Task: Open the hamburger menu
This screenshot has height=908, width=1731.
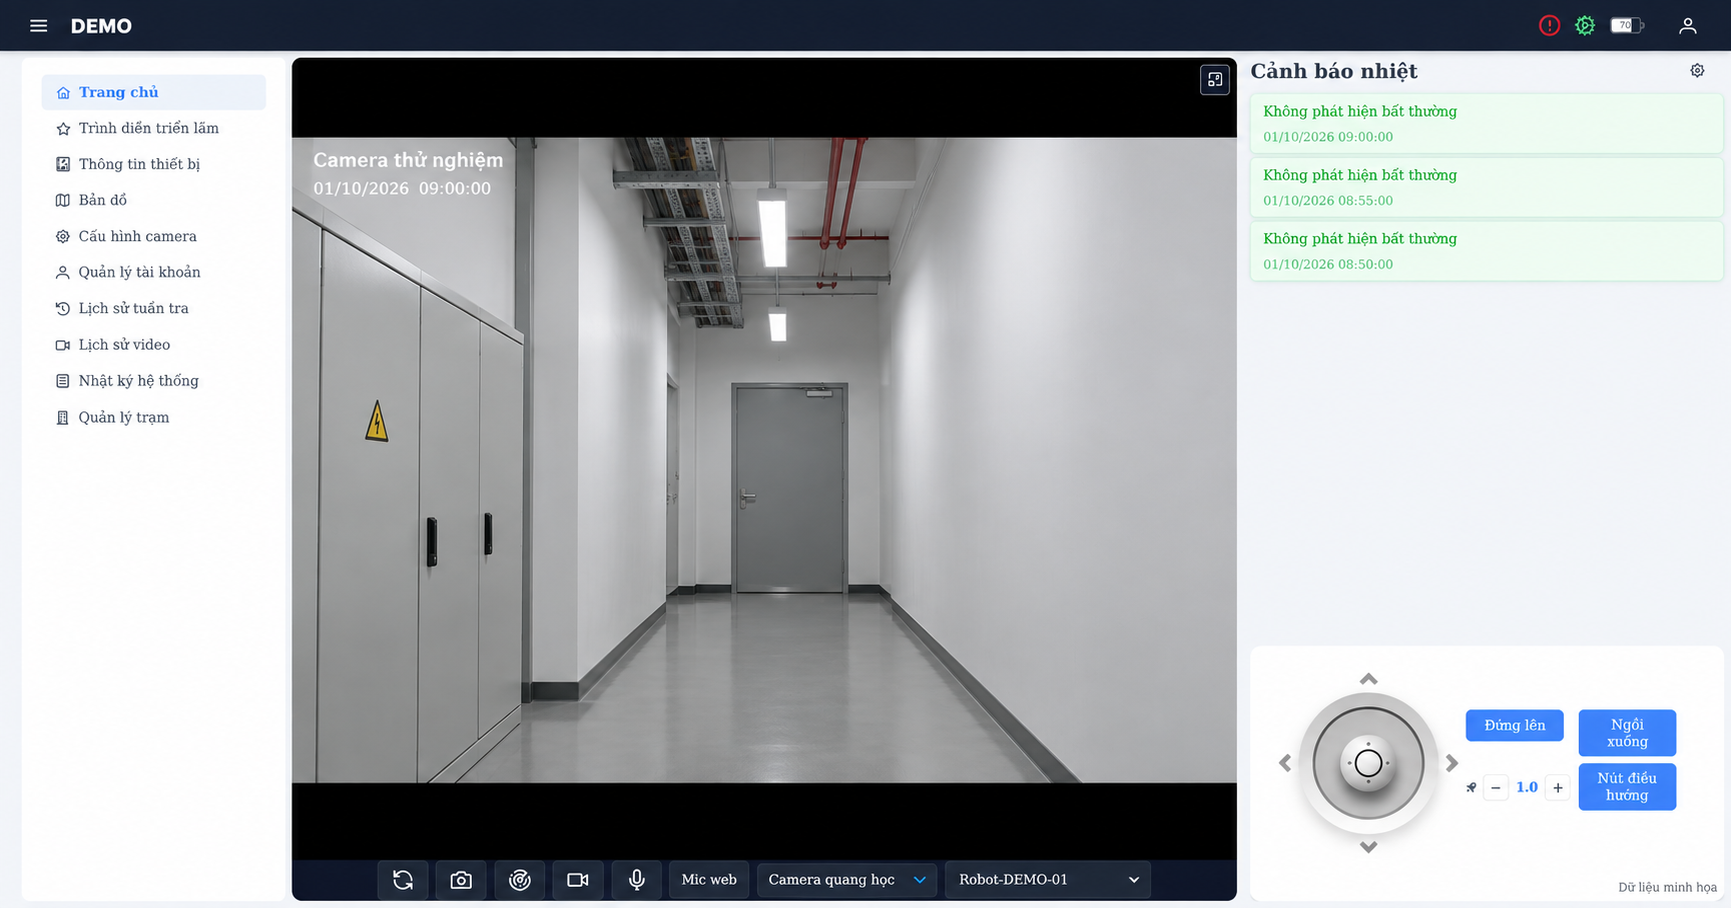Action: click(38, 26)
